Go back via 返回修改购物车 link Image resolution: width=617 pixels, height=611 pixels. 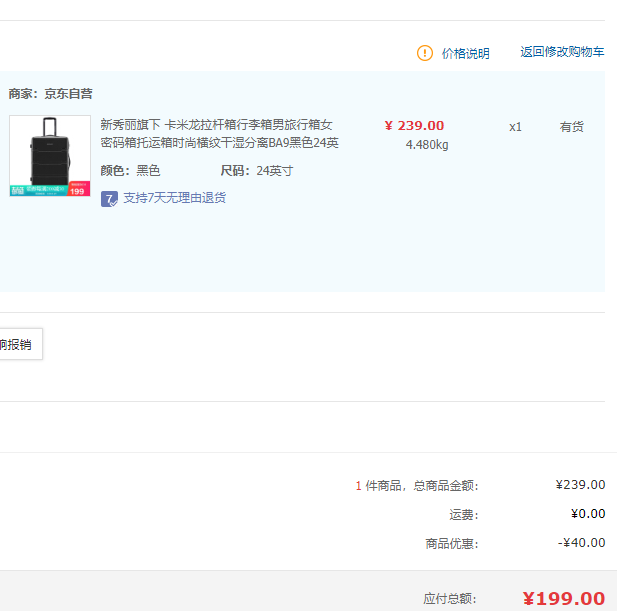coord(562,52)
